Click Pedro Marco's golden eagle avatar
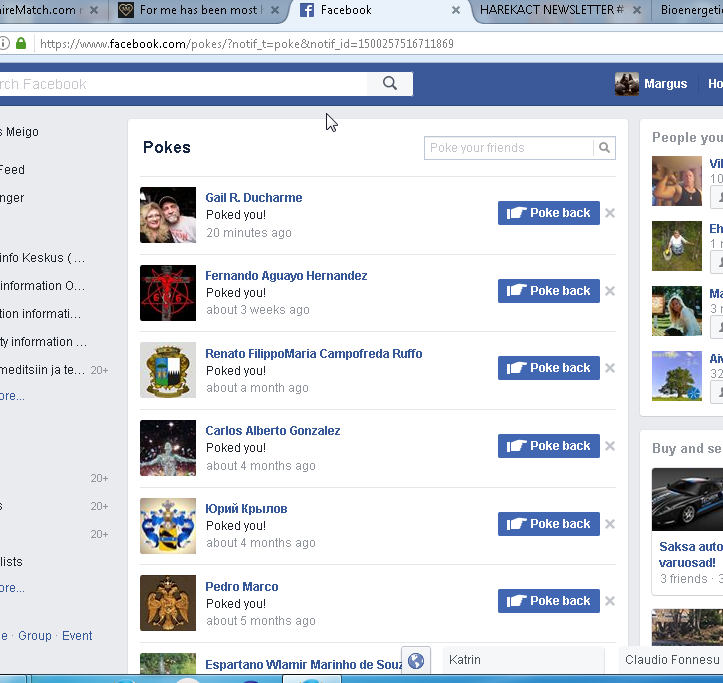 pyautogui.click(x=168, y=603)
